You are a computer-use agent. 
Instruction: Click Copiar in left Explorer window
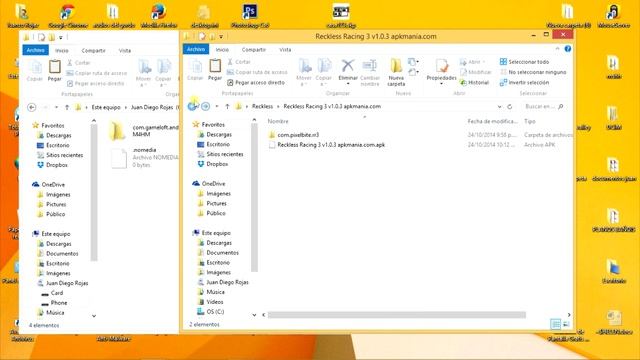[x=35, y=71]
